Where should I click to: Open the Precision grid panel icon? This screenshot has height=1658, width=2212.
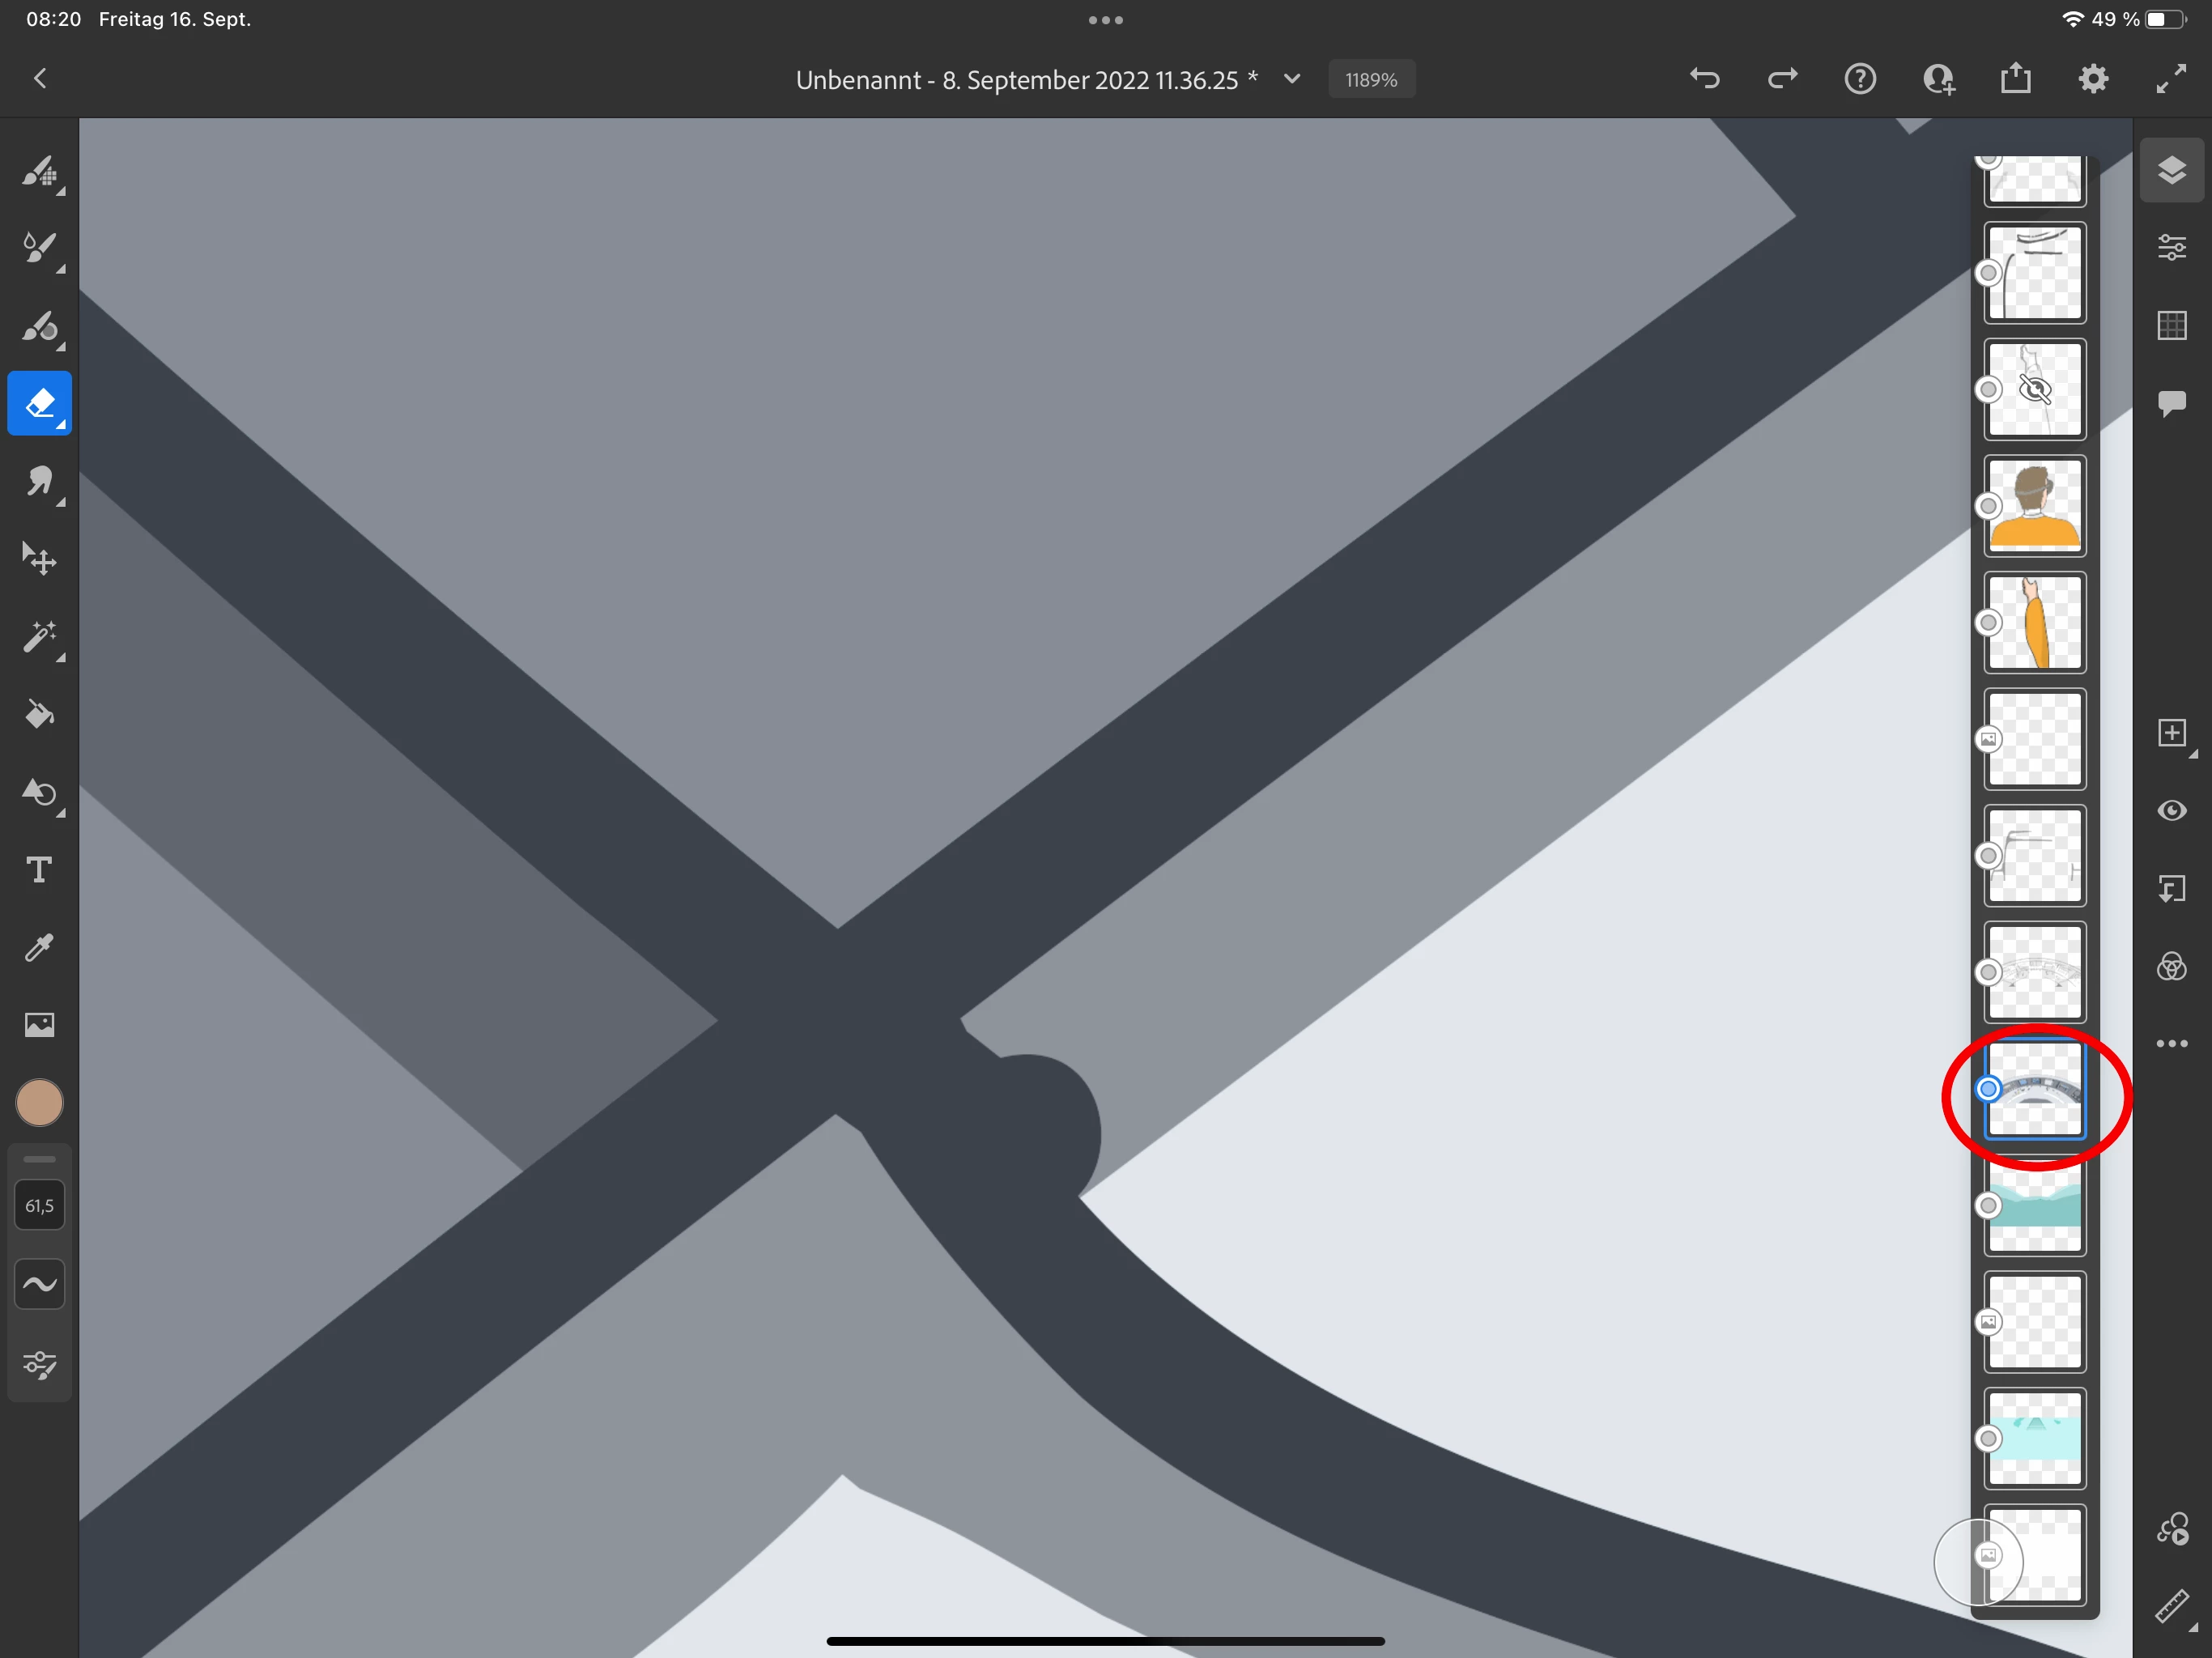click(x=2171, y=325)
